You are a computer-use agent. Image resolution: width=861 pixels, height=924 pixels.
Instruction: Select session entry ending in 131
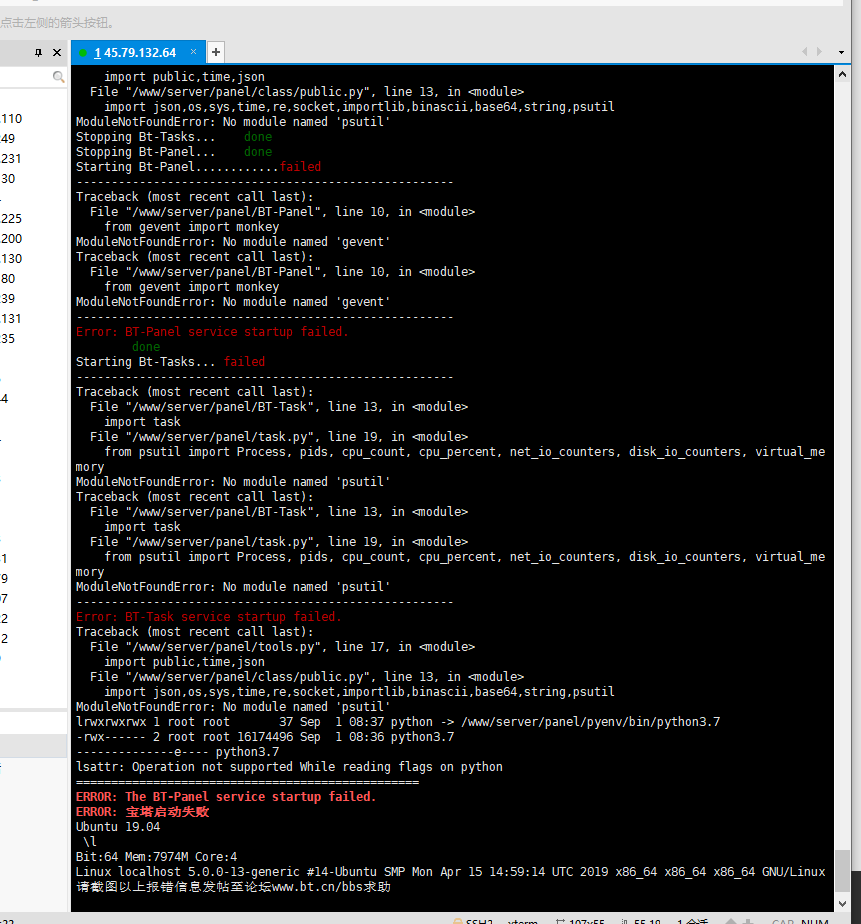[x=11, y=319]
